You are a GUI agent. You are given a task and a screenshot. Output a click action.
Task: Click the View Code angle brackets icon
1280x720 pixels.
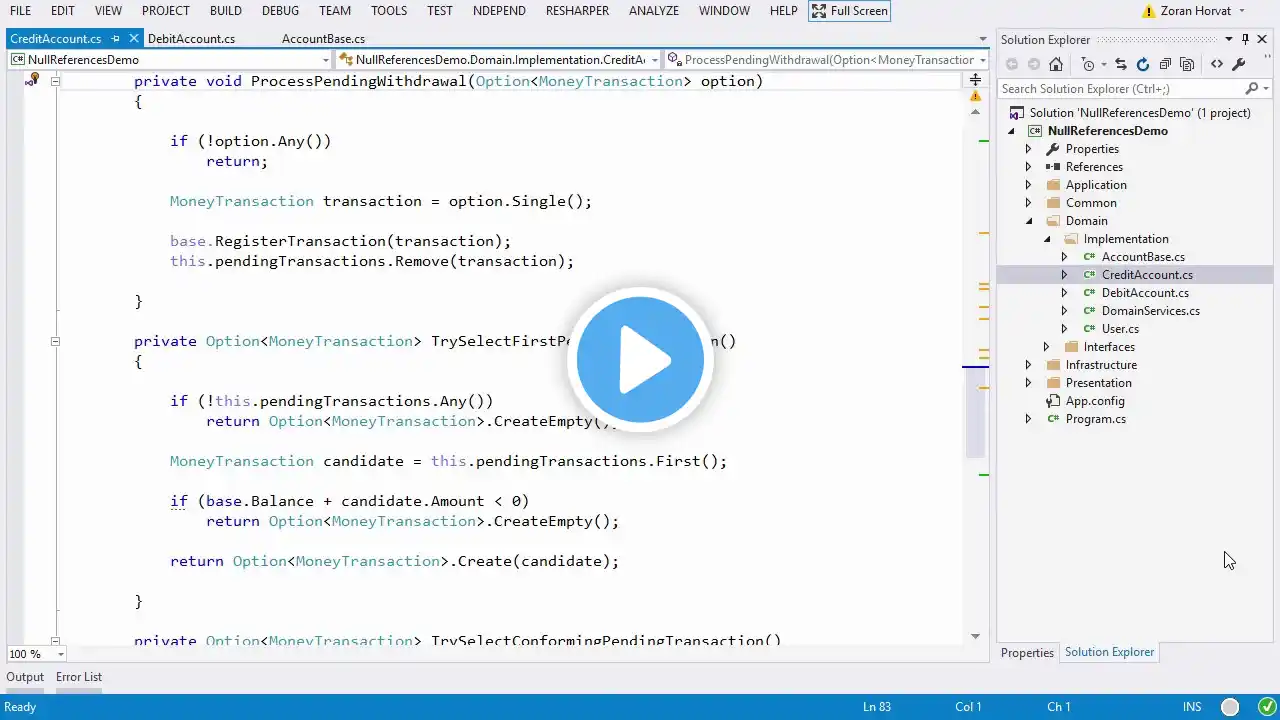point(1216,64)
